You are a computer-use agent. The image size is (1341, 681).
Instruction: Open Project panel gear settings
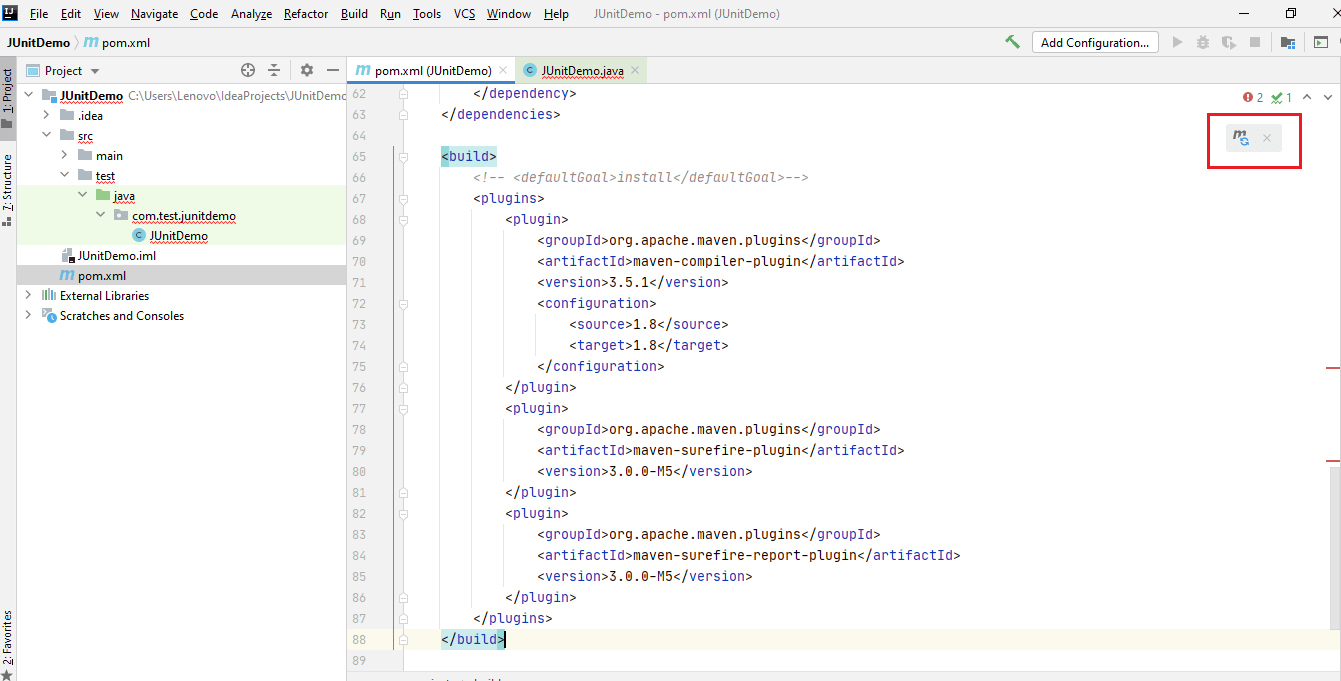[x=307, y=70]
